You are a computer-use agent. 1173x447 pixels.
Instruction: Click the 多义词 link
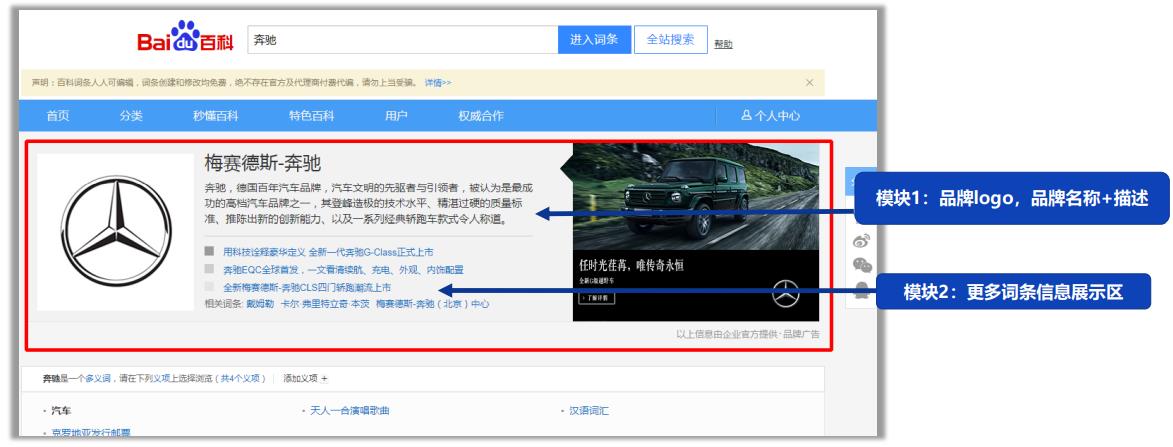pos(97,379)
